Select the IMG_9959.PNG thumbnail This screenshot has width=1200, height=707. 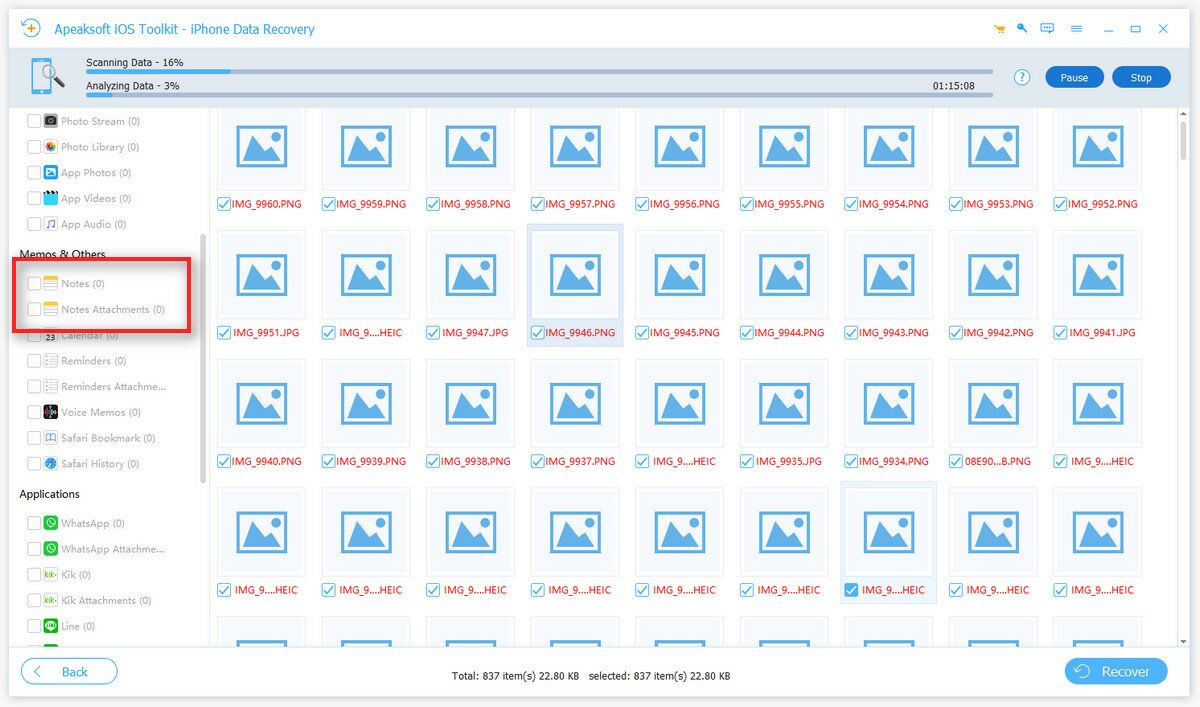click(x=366, y=147)
